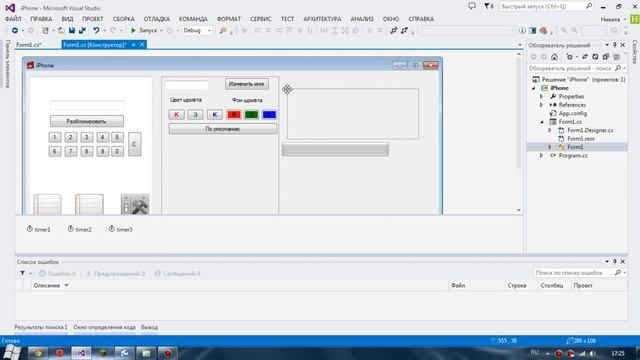Click the name text box beside Изменить имя

[x=187, y=85]
